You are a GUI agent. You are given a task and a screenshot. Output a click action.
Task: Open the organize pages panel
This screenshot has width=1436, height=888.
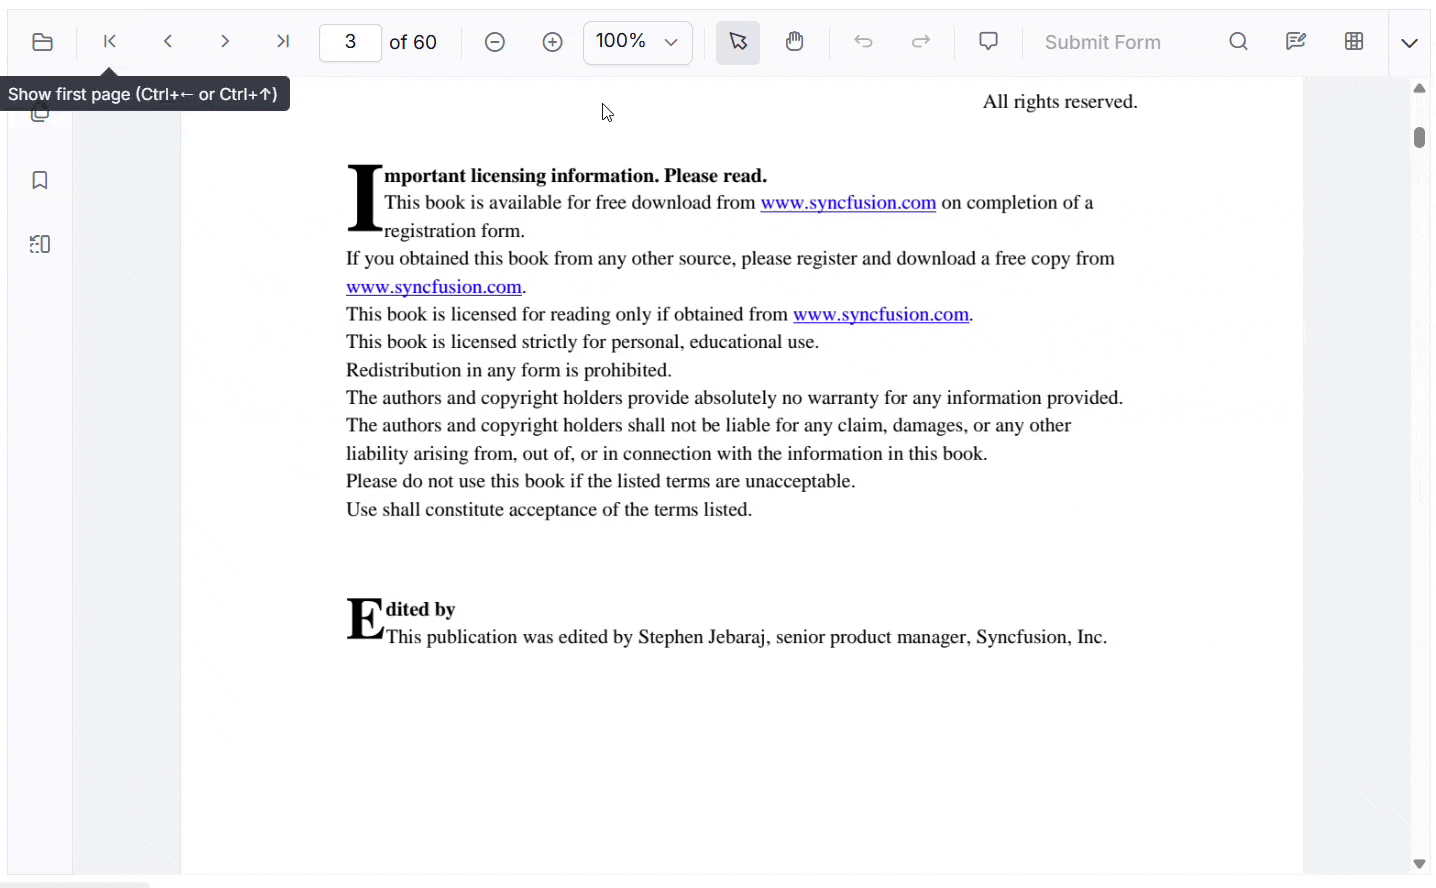coord(40,244)
